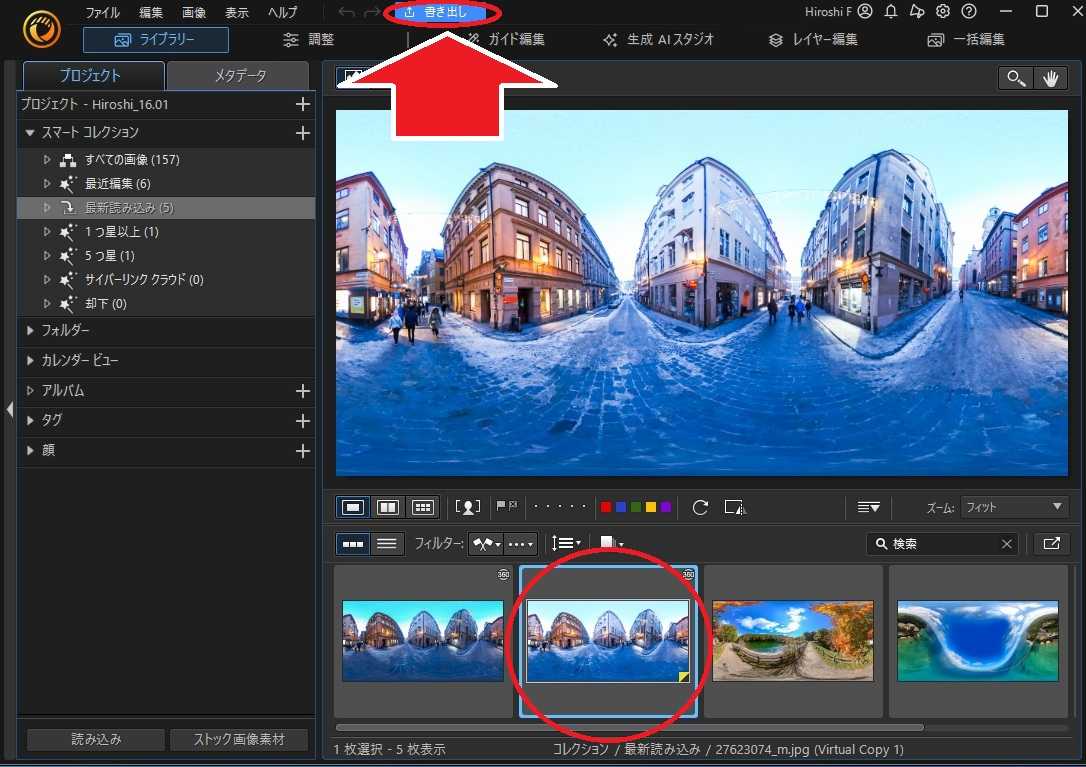Open the library in a new window
This screenshot has width=1086, height=767.
click(x=1051, y=543)
